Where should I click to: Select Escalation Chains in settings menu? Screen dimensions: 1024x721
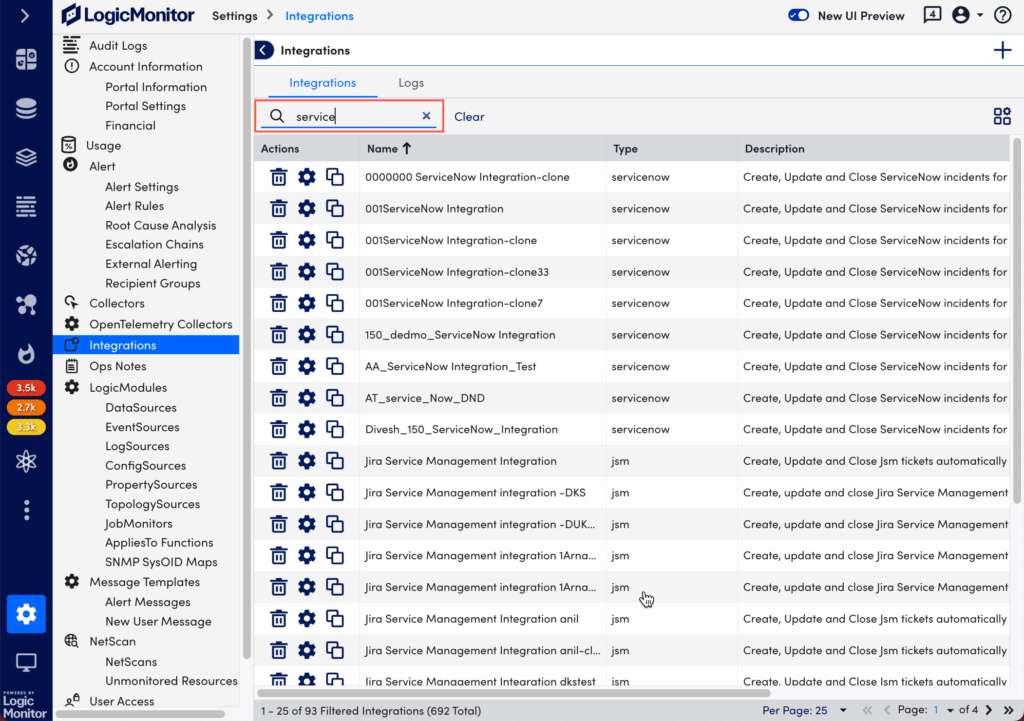pyautogui.click(x=154, y=245)
